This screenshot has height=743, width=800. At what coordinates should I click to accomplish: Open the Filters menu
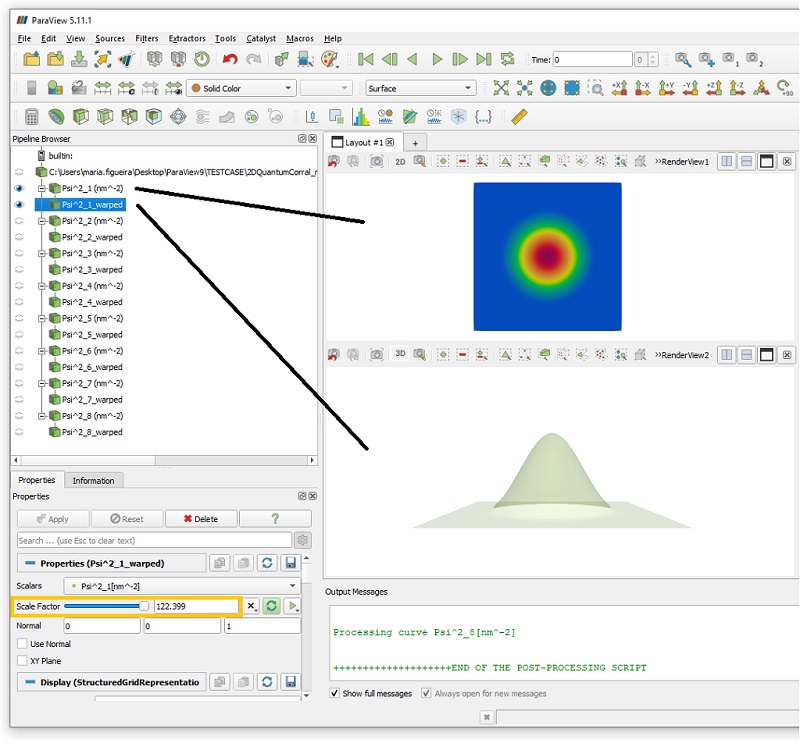[x=145, y=38]
